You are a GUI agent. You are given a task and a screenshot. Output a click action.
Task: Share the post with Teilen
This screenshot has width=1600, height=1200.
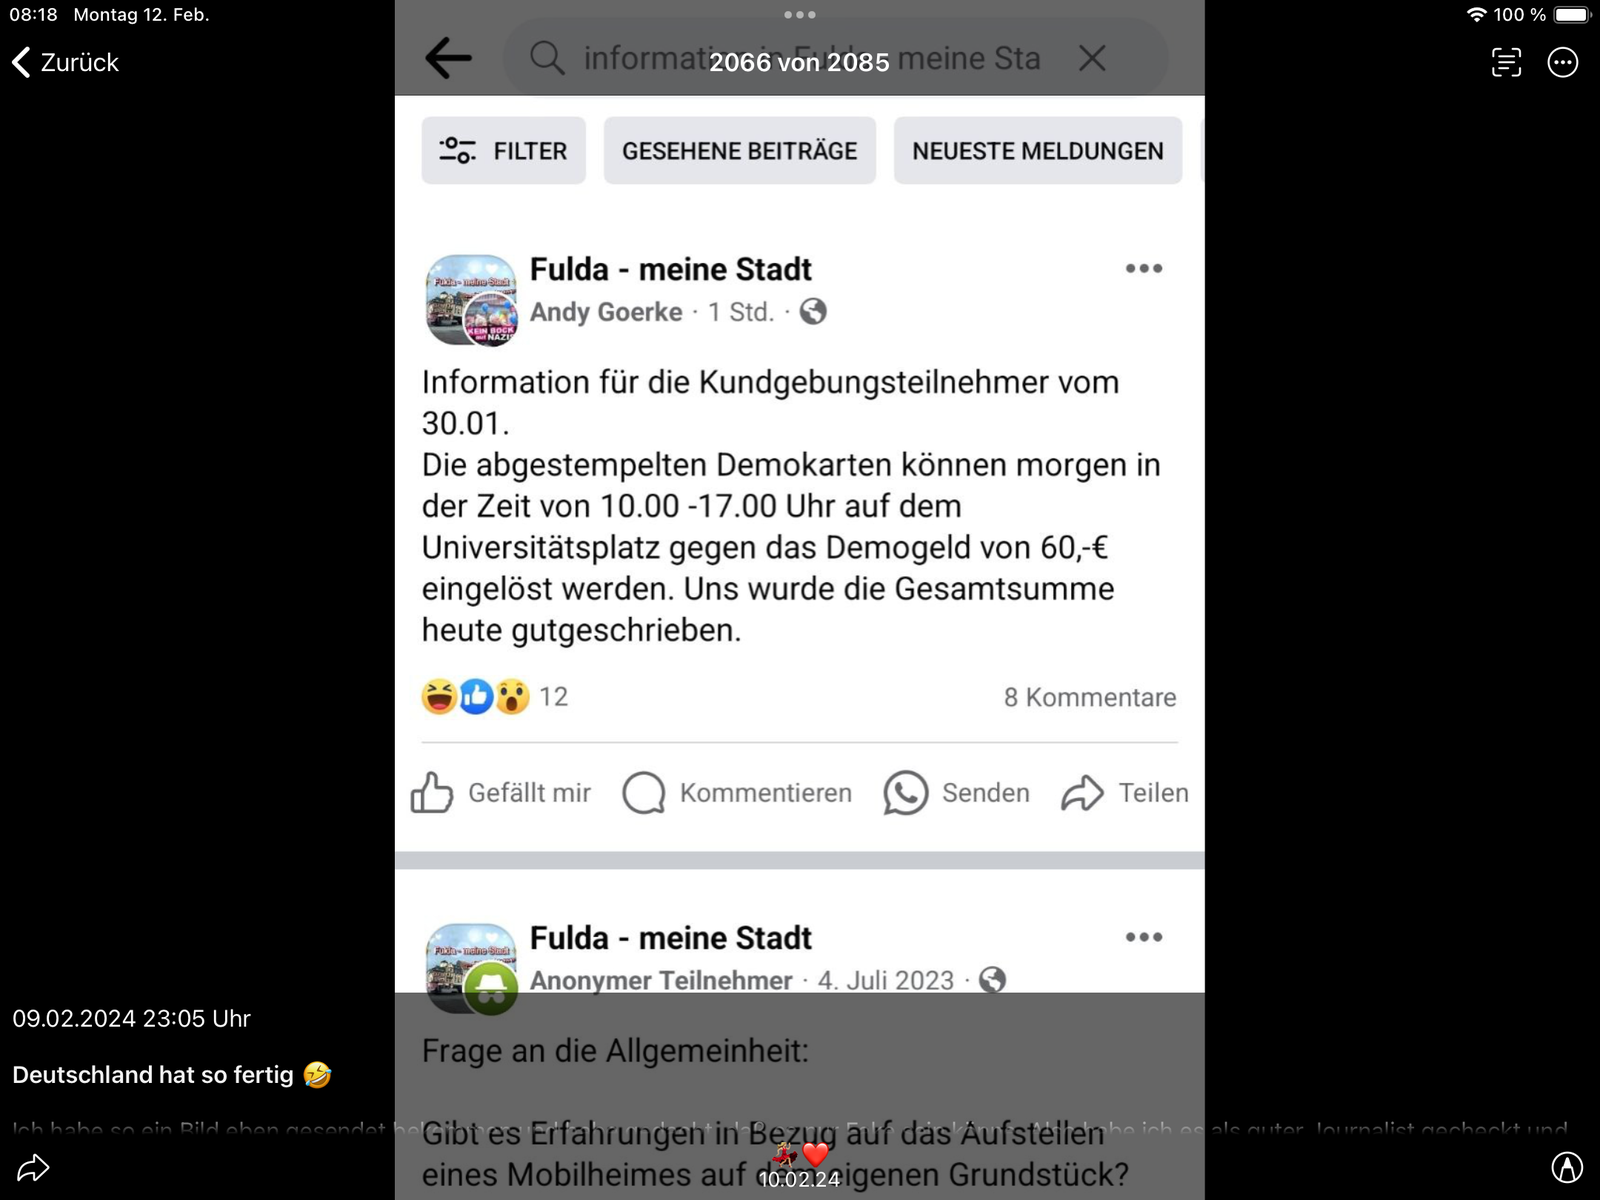(x=1125, y=793)
